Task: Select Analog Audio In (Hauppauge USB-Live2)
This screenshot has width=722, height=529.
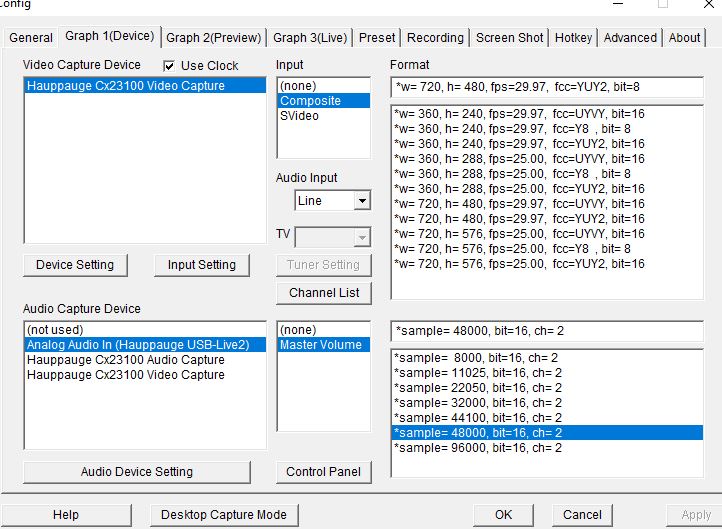Action: [x=145, y=345]
